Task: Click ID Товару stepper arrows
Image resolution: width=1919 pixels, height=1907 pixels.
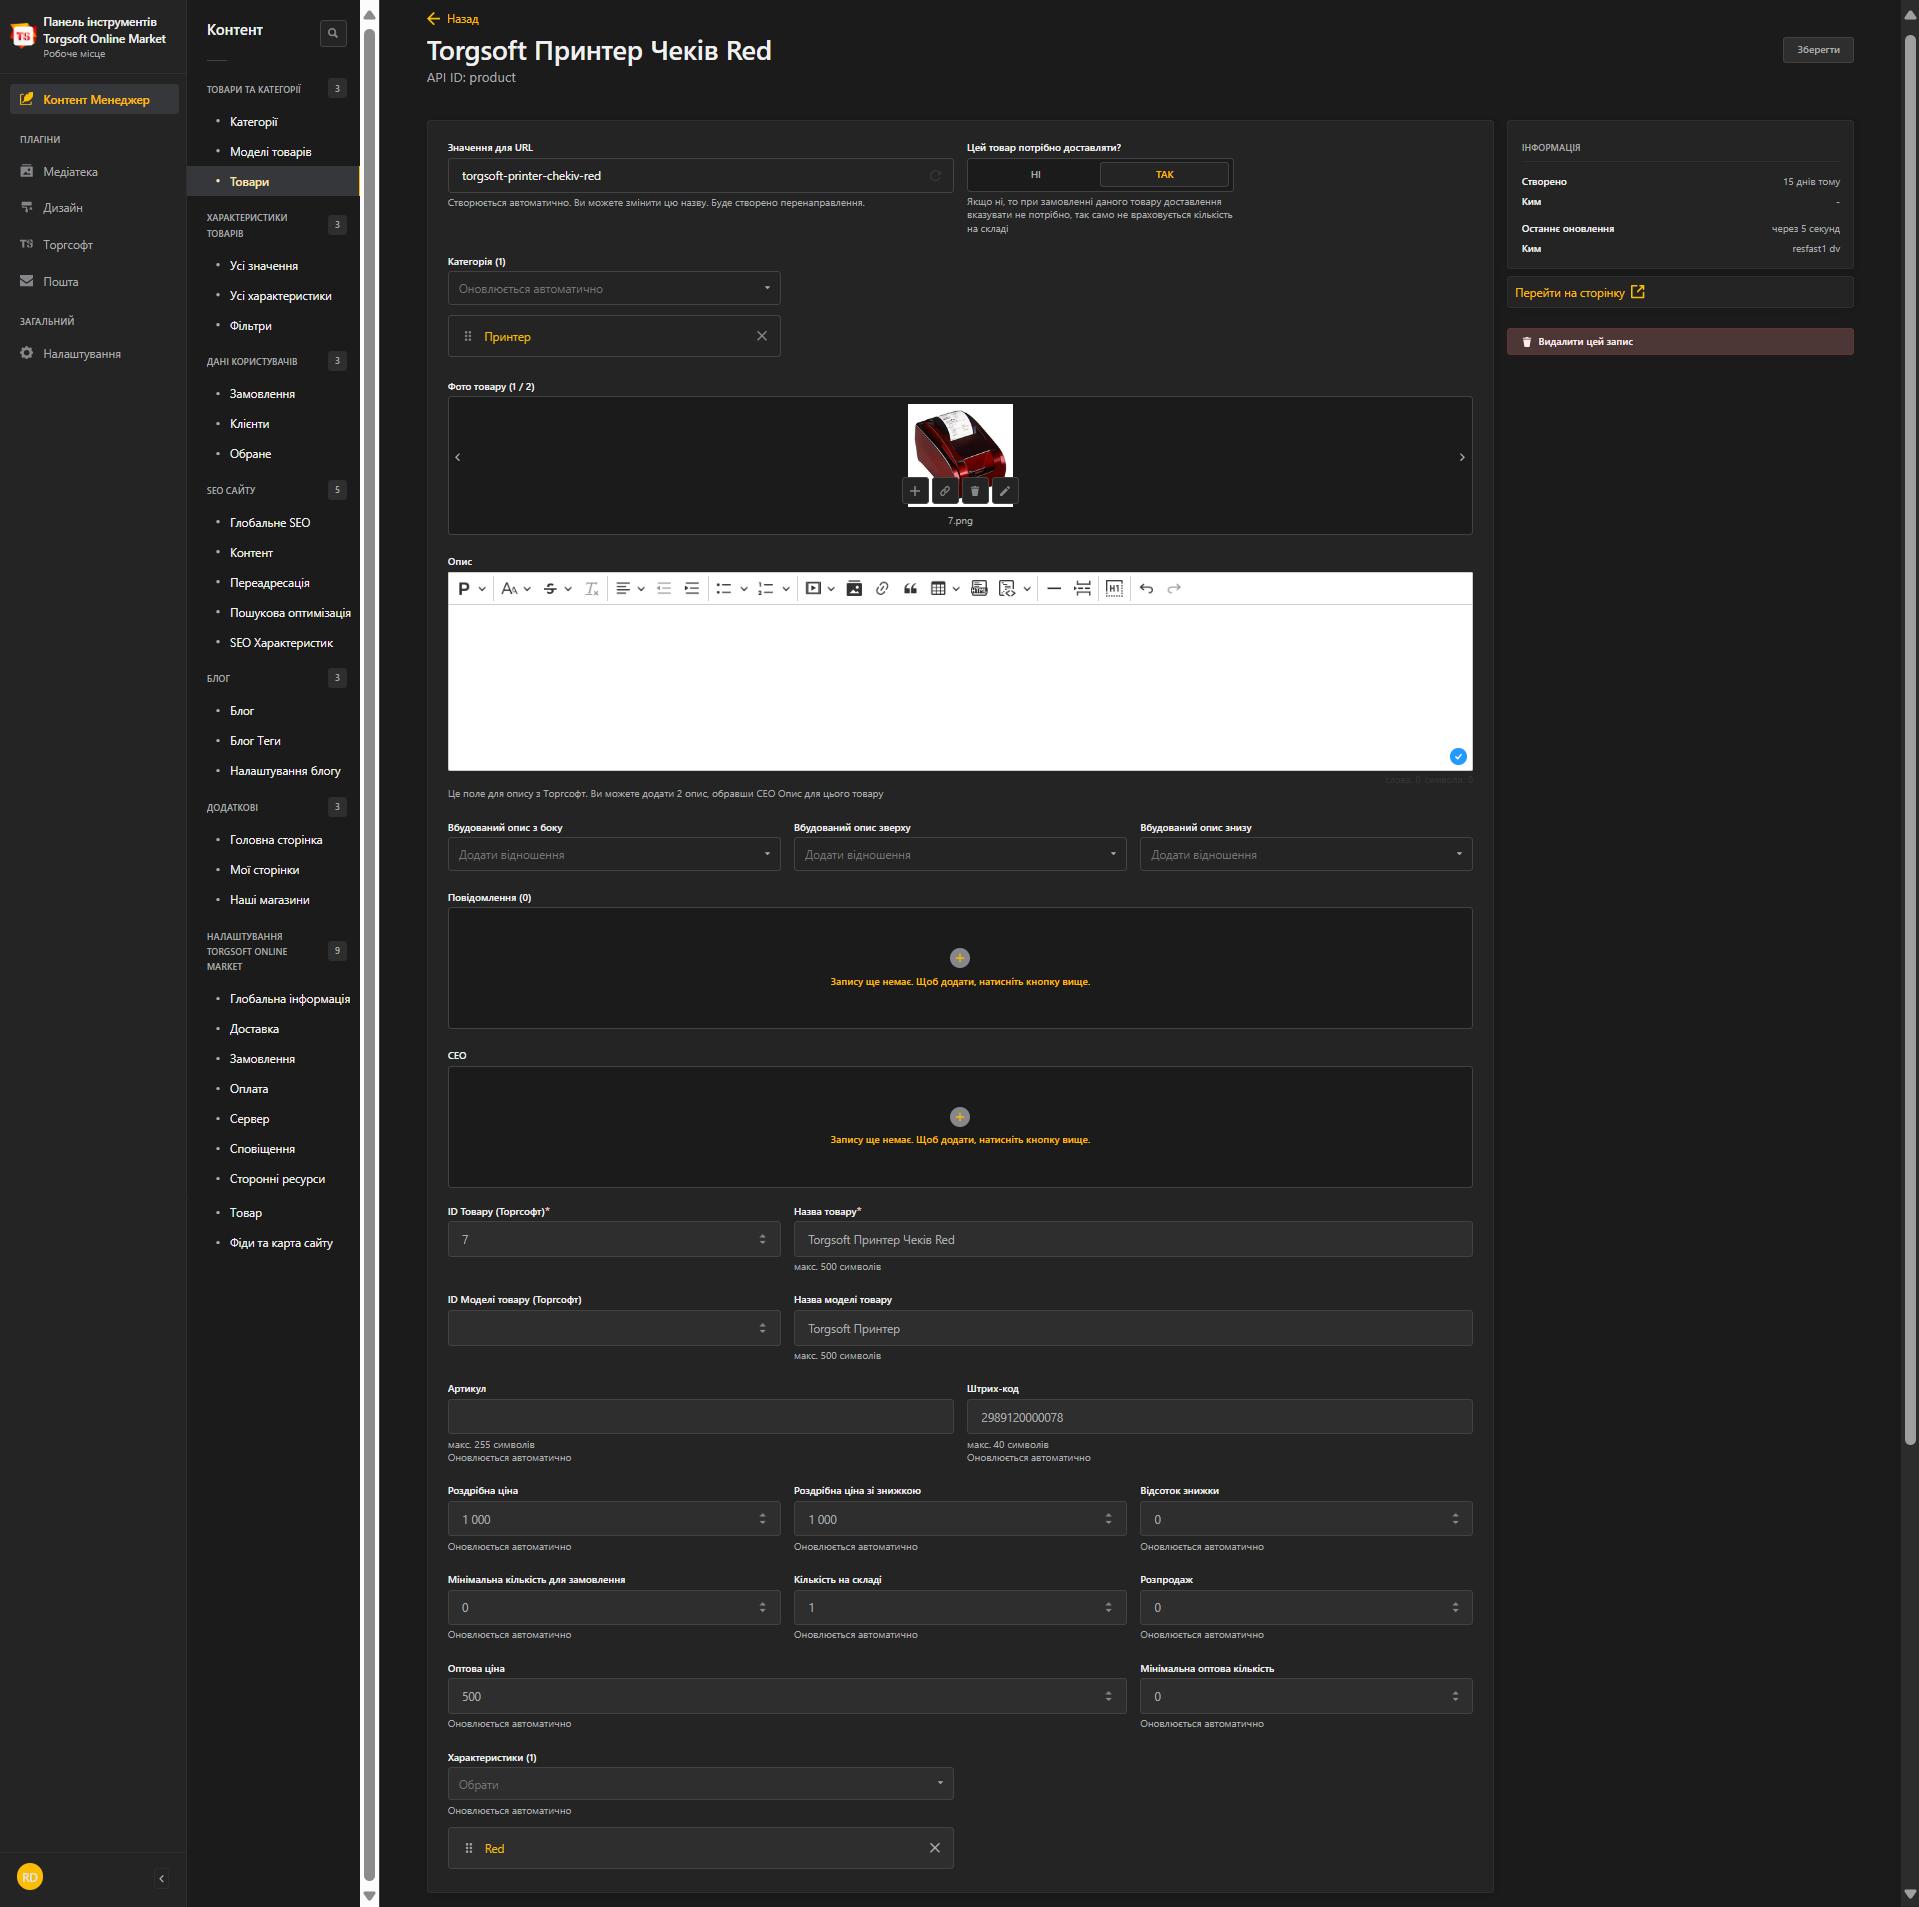Action: point(763,1239)
